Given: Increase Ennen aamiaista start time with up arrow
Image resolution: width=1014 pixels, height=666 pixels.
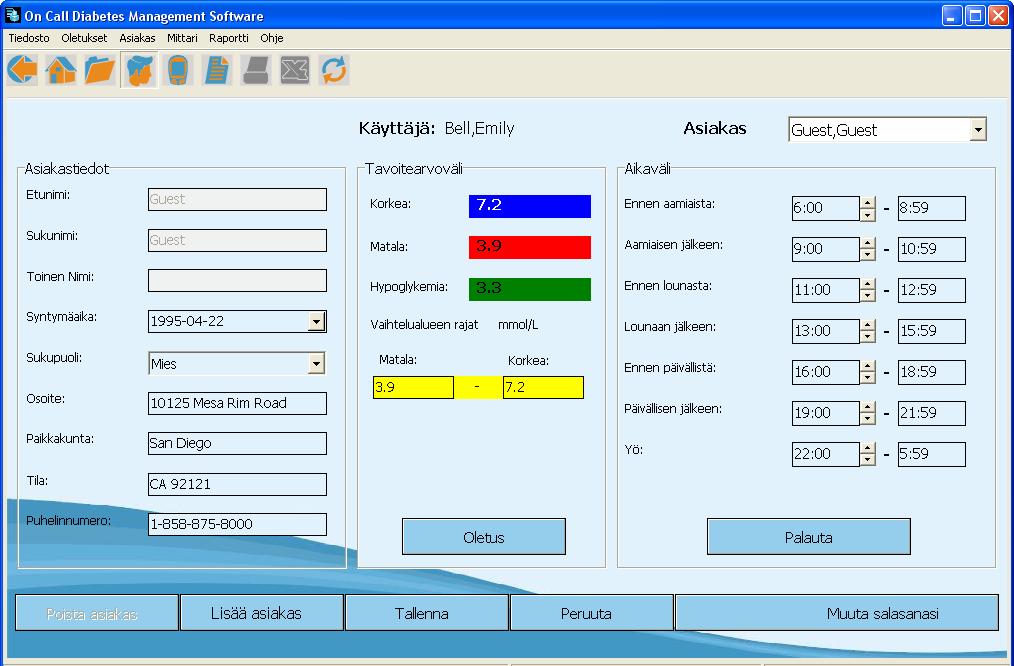Looking at the screenshot, I should tap(867, 203).
